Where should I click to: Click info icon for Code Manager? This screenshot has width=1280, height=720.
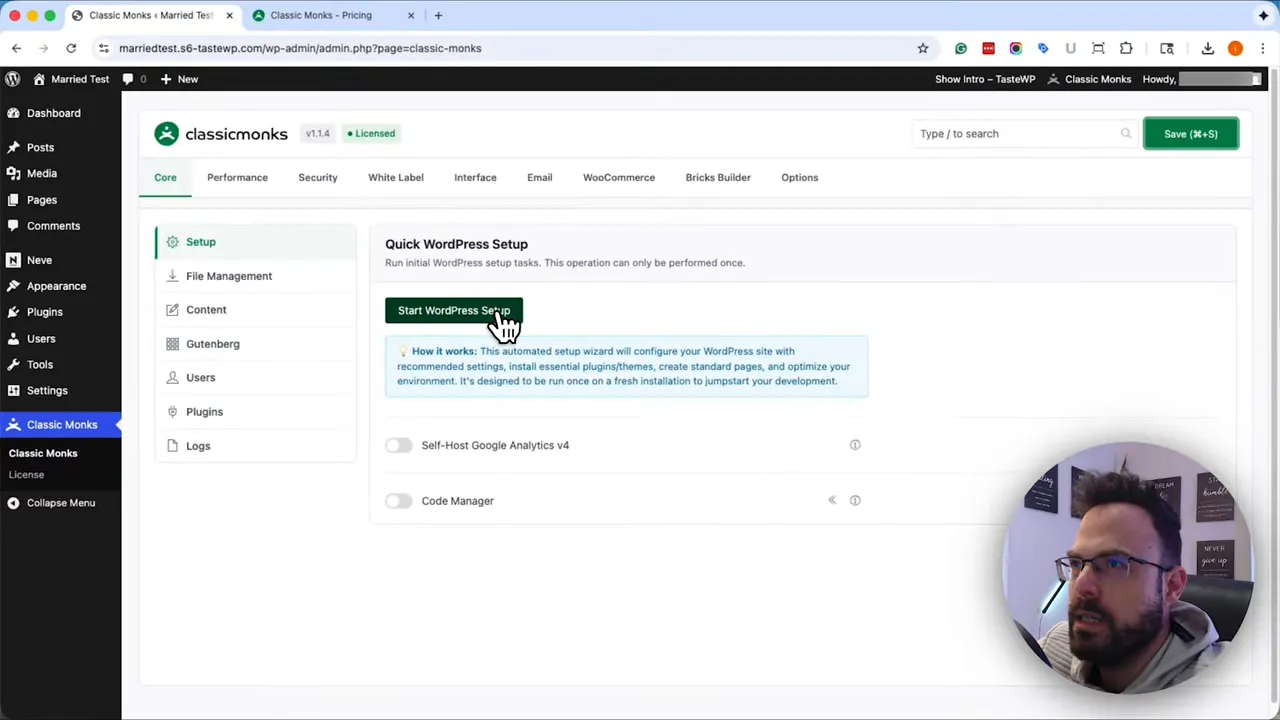click(x=855, y=500)
